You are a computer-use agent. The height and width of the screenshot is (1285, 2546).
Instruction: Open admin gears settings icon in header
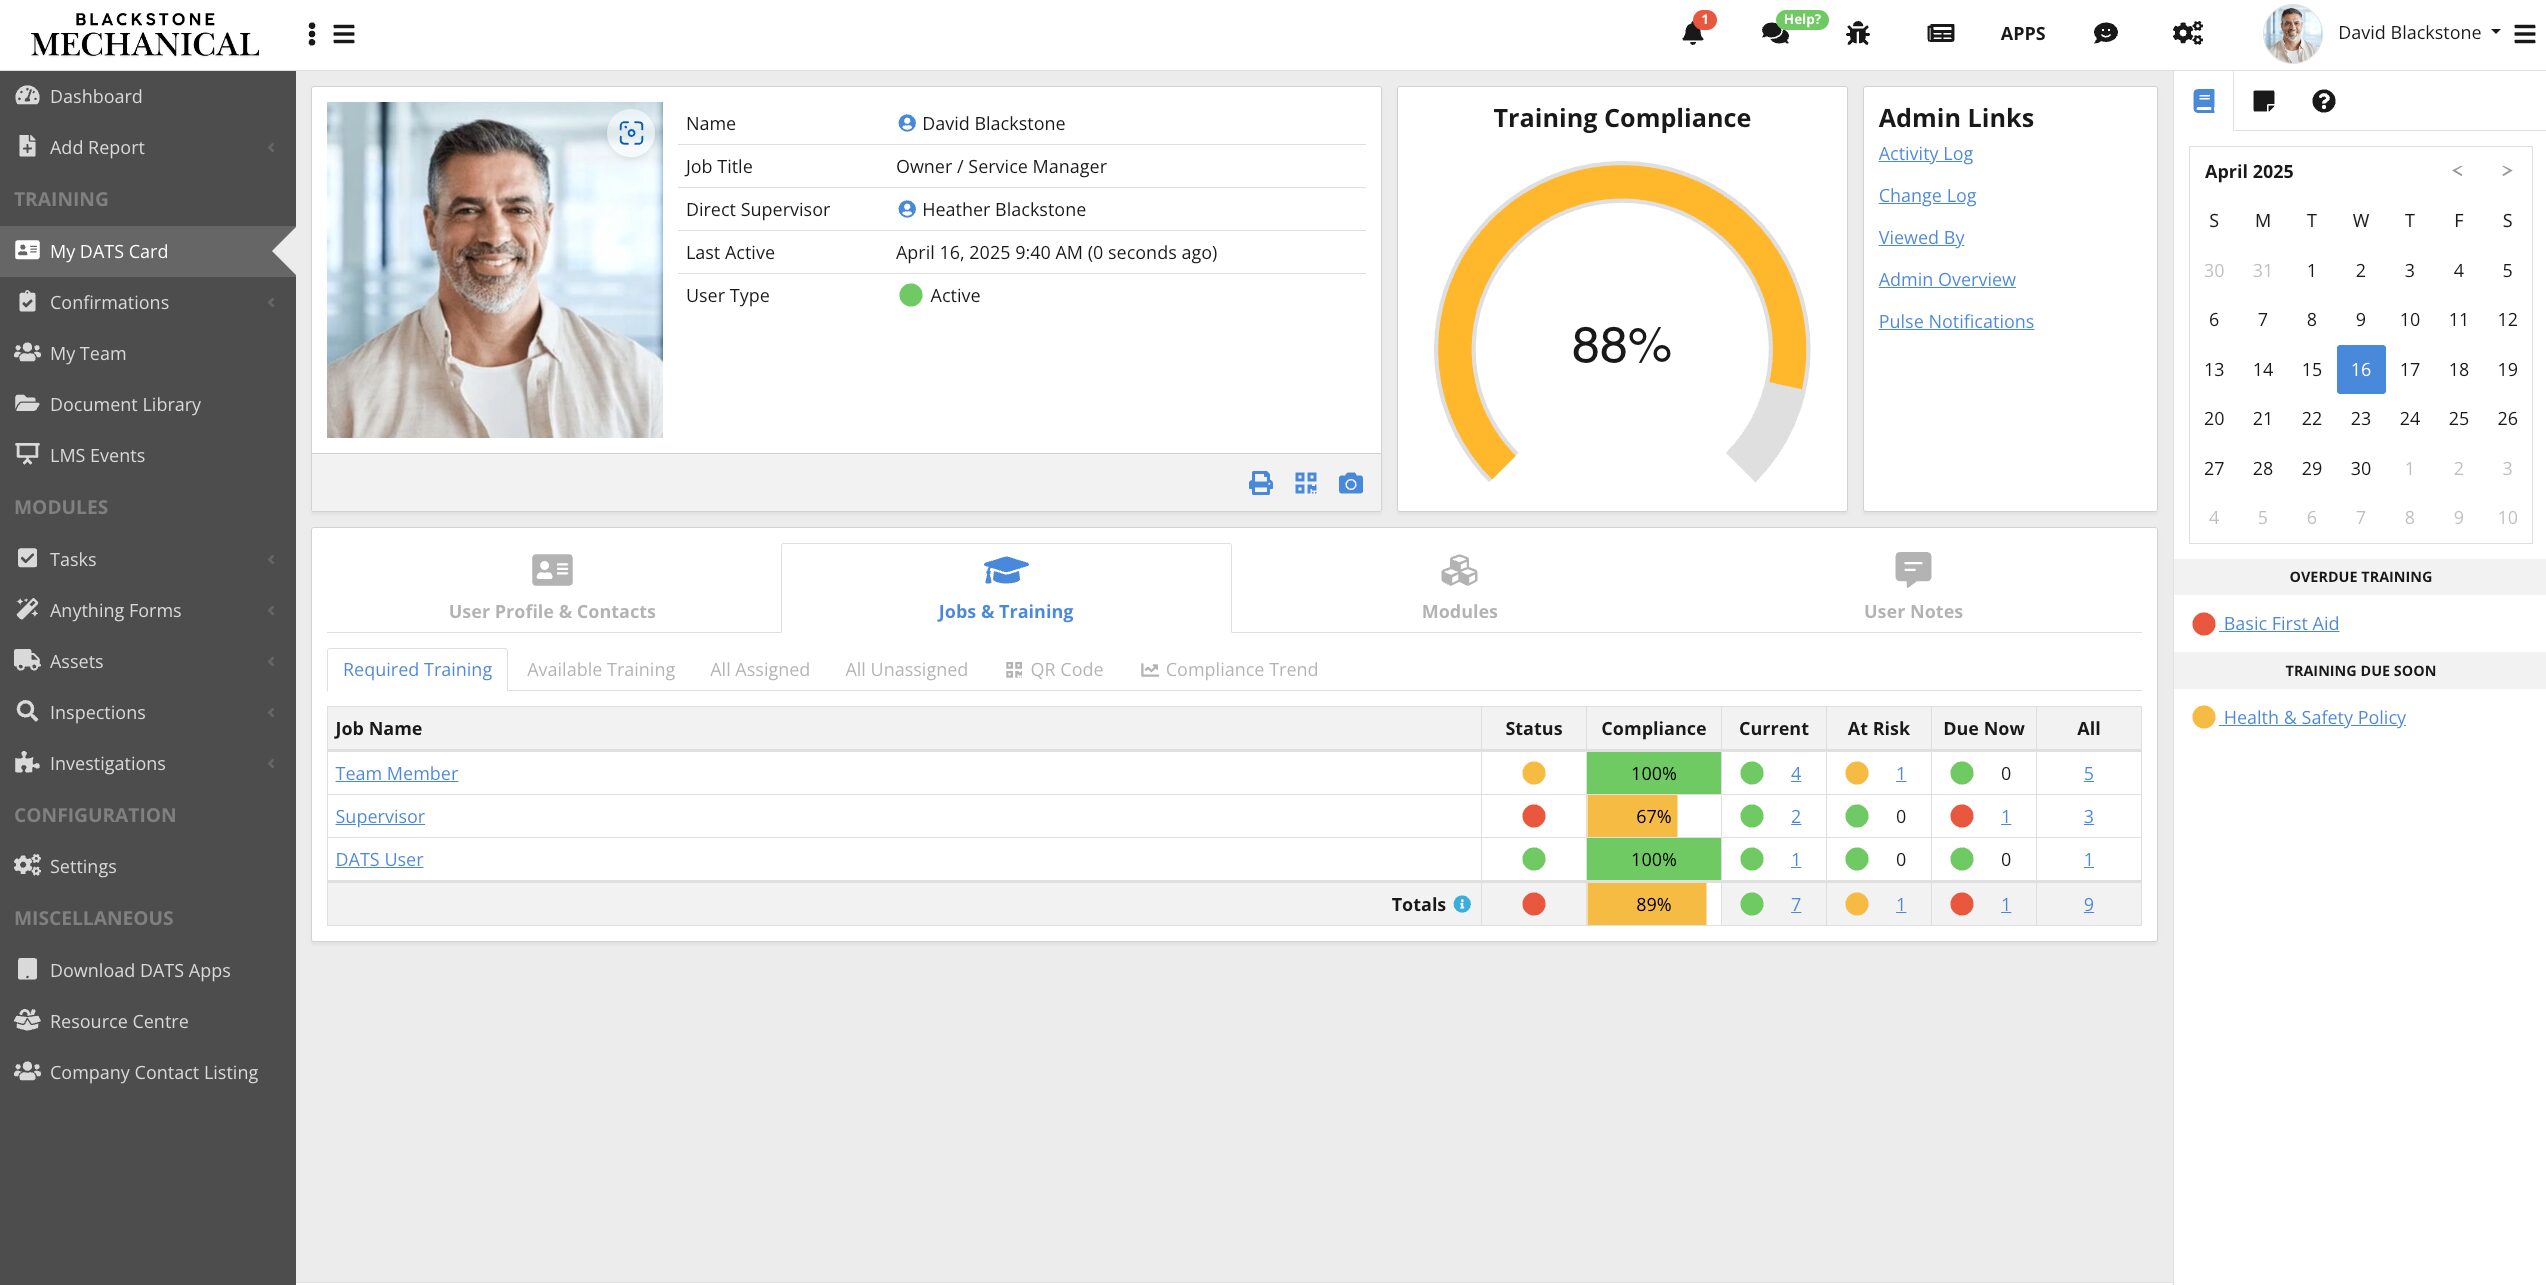pyautogui.click(x=2187, y=34)
